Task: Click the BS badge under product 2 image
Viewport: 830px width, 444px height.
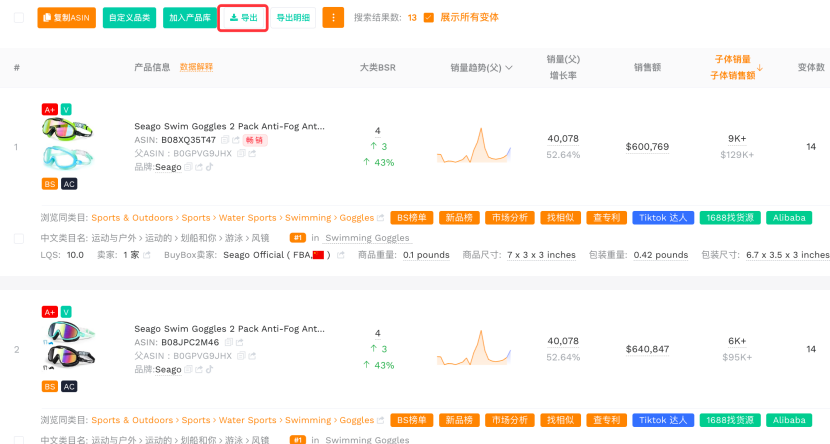Action: 50,386
